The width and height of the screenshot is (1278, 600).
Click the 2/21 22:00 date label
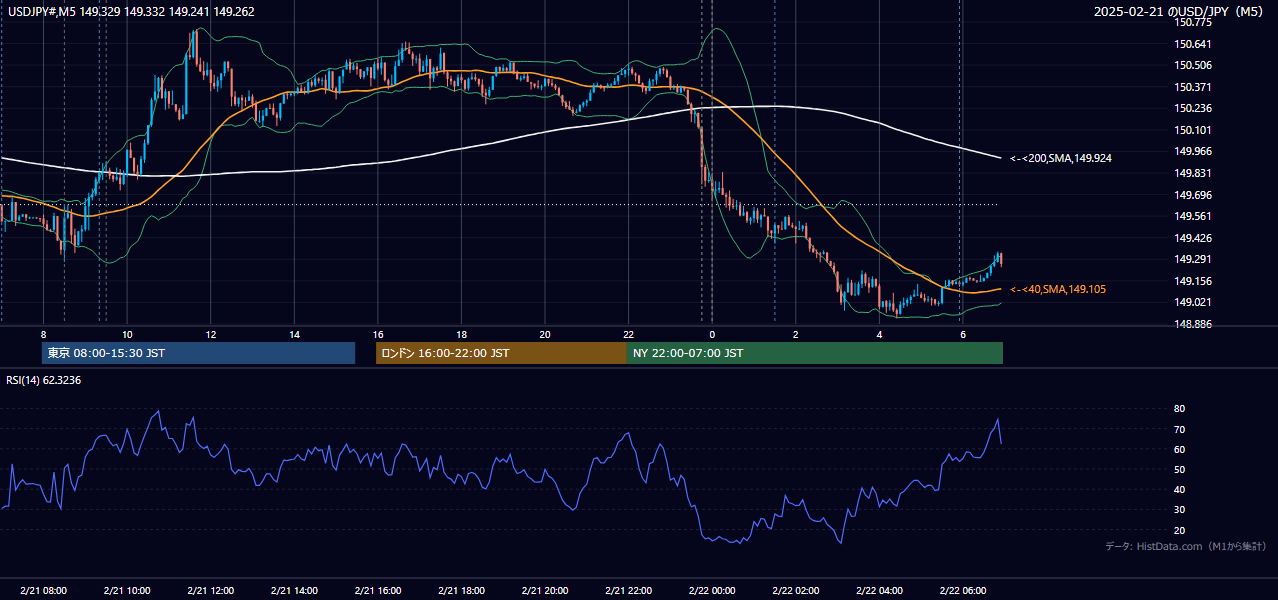pyautogui.click(x=628, y=591)
